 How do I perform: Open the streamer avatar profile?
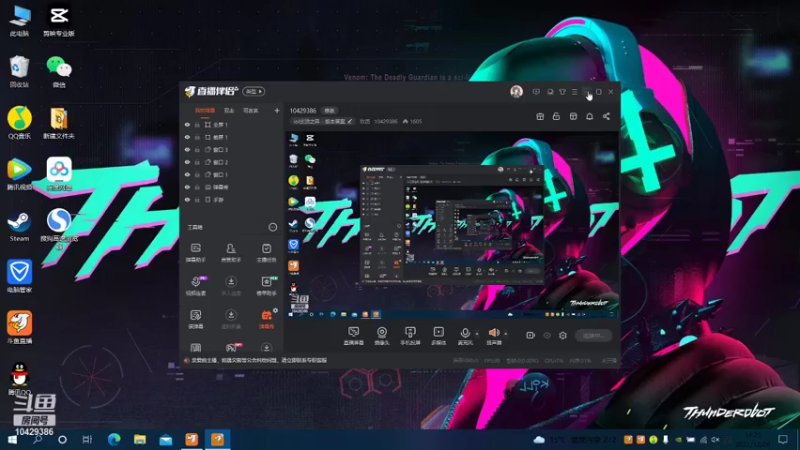click(516, 91)
